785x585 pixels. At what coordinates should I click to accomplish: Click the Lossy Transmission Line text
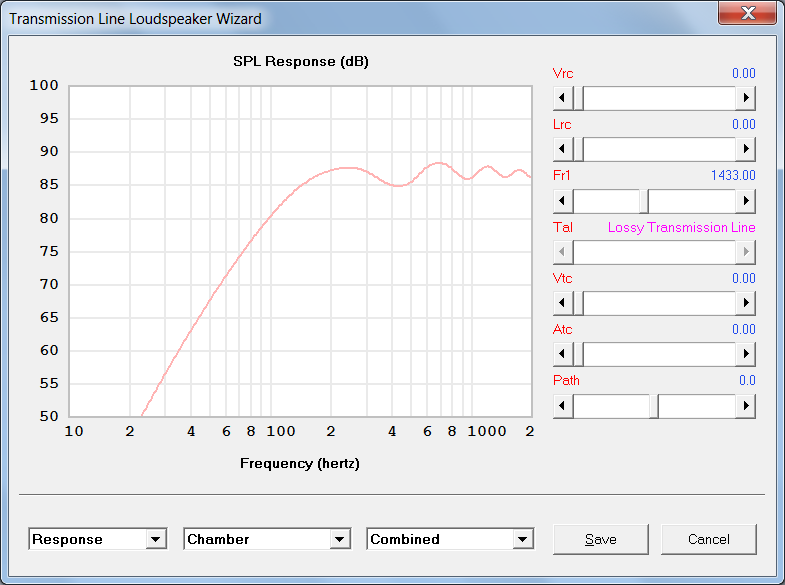681,227
